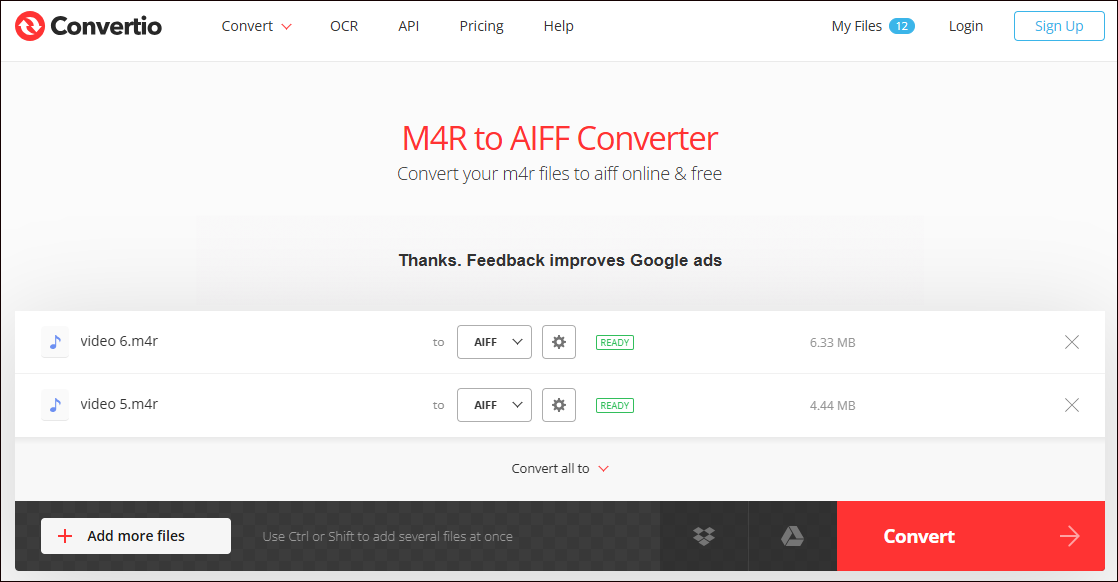Click the plus icon in Add more files
Screen dimensions: 1118x582
[x=65, y=536]
